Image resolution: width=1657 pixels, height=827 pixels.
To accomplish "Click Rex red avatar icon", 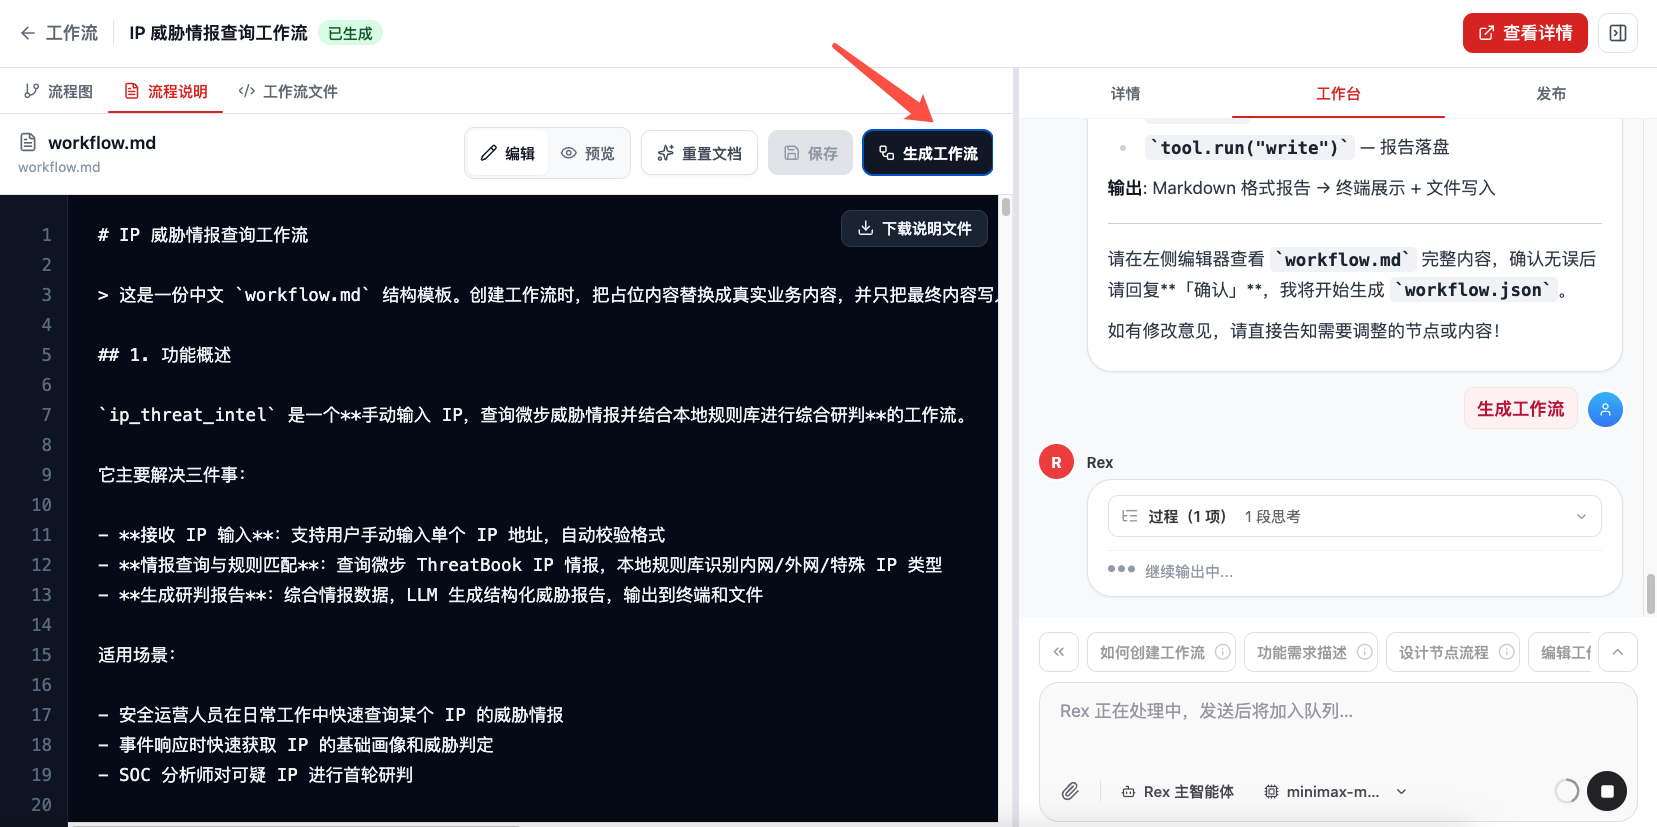I will 1056,462.
